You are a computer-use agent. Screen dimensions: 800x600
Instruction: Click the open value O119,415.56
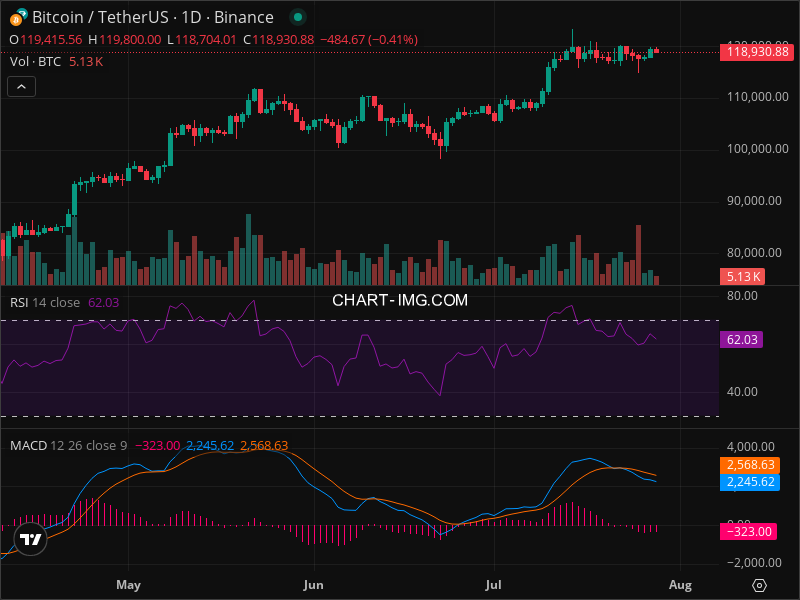[46, 40]
